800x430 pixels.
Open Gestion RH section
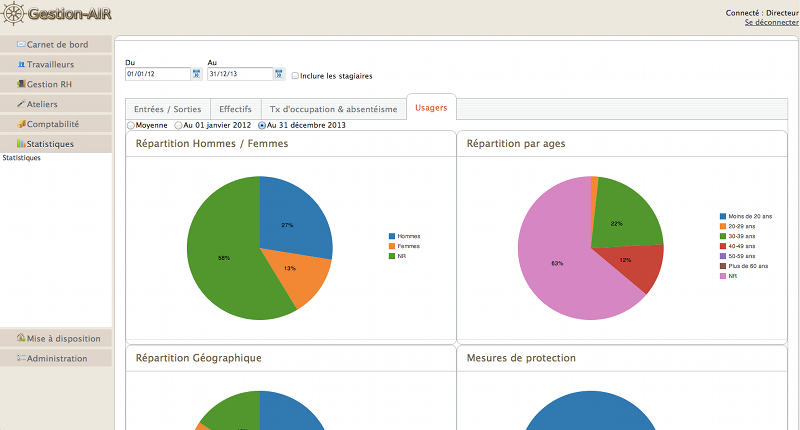56,84
